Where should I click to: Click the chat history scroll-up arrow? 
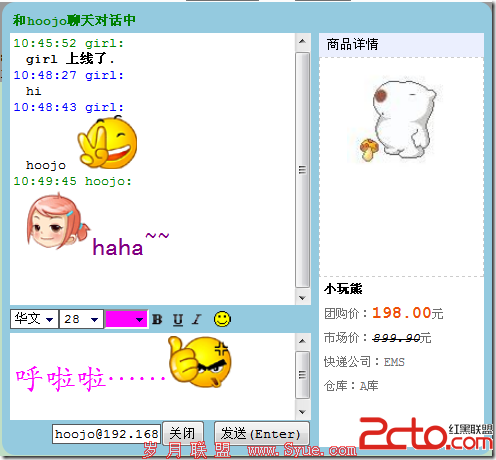(302, 41)
